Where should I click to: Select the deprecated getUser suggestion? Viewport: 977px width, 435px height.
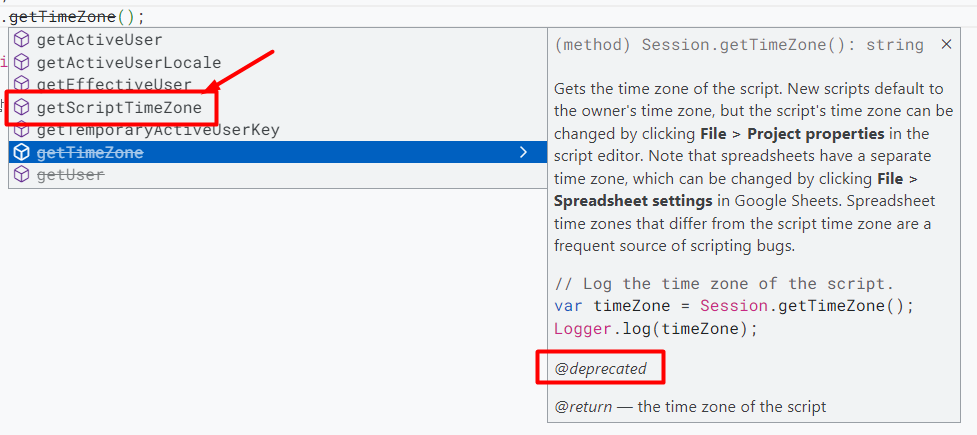click(70, 175)
